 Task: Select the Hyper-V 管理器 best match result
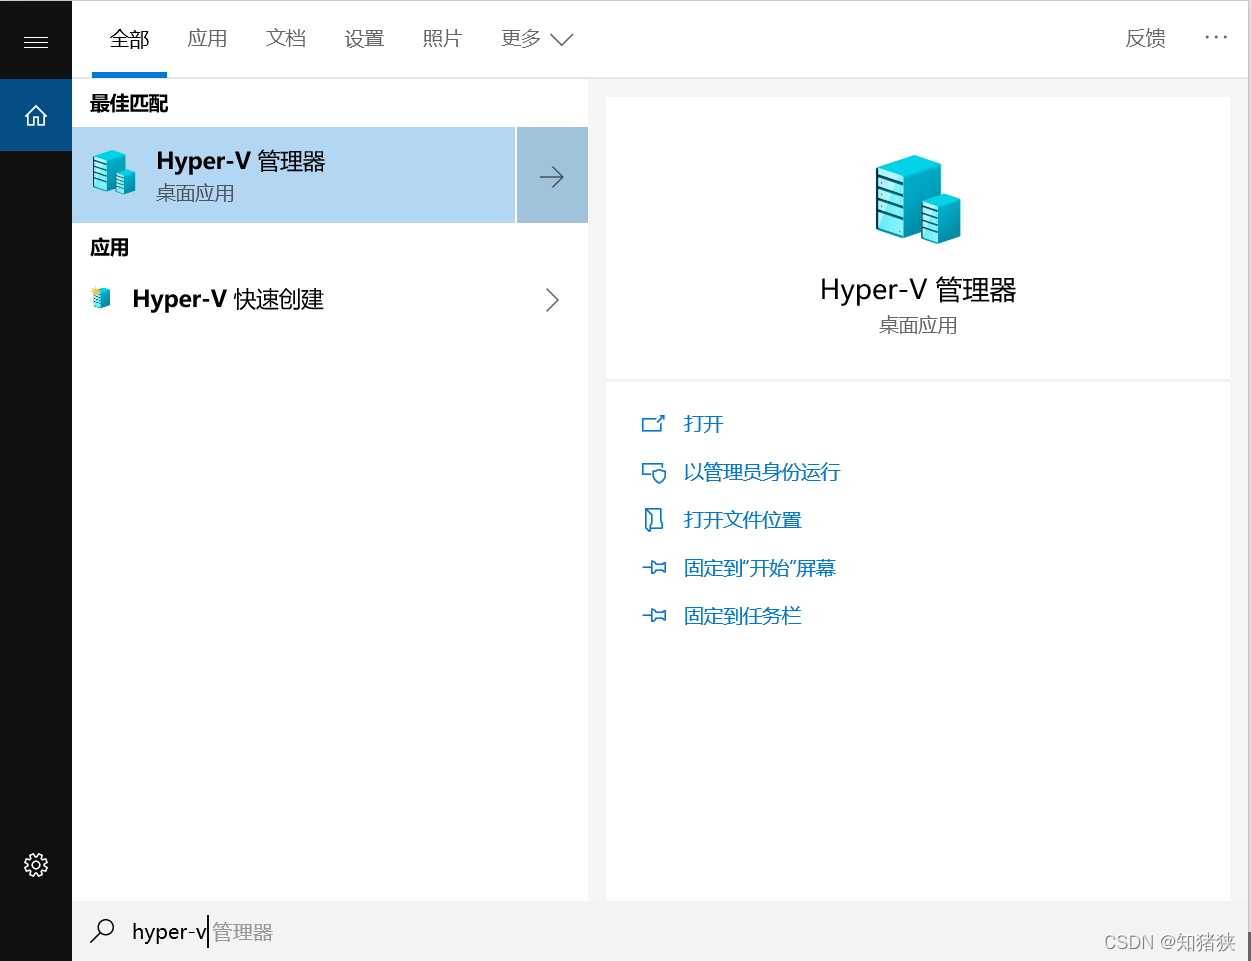click(294, 175)
